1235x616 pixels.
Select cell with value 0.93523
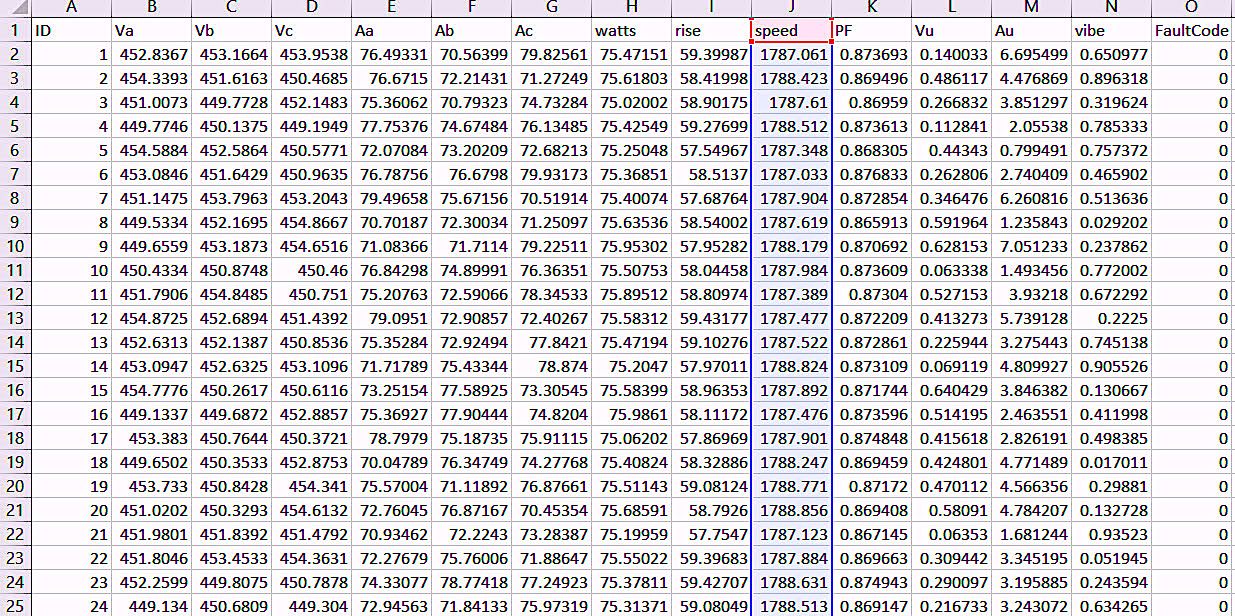1111,534
